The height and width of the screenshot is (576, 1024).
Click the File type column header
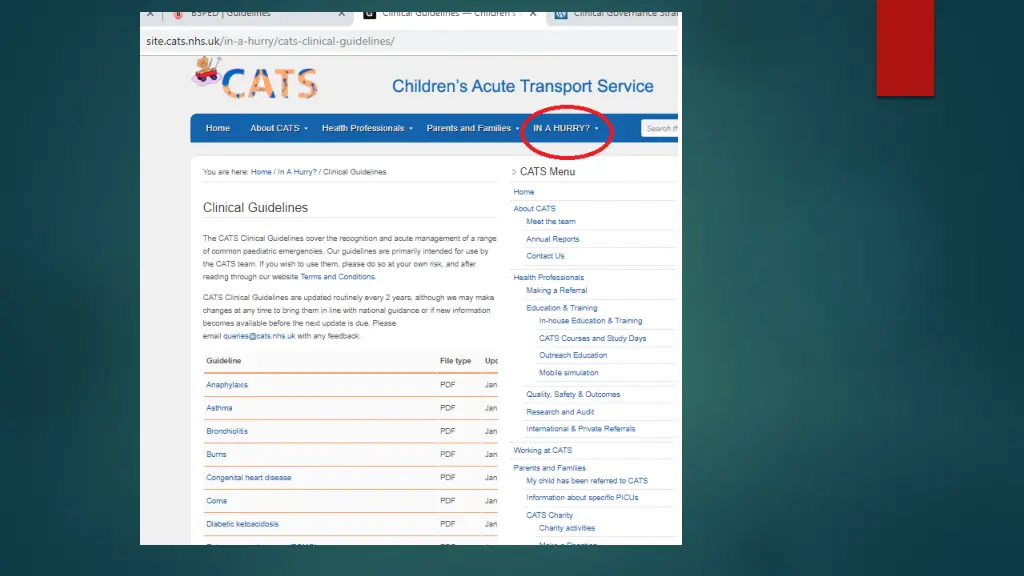[x=455, y=360]
